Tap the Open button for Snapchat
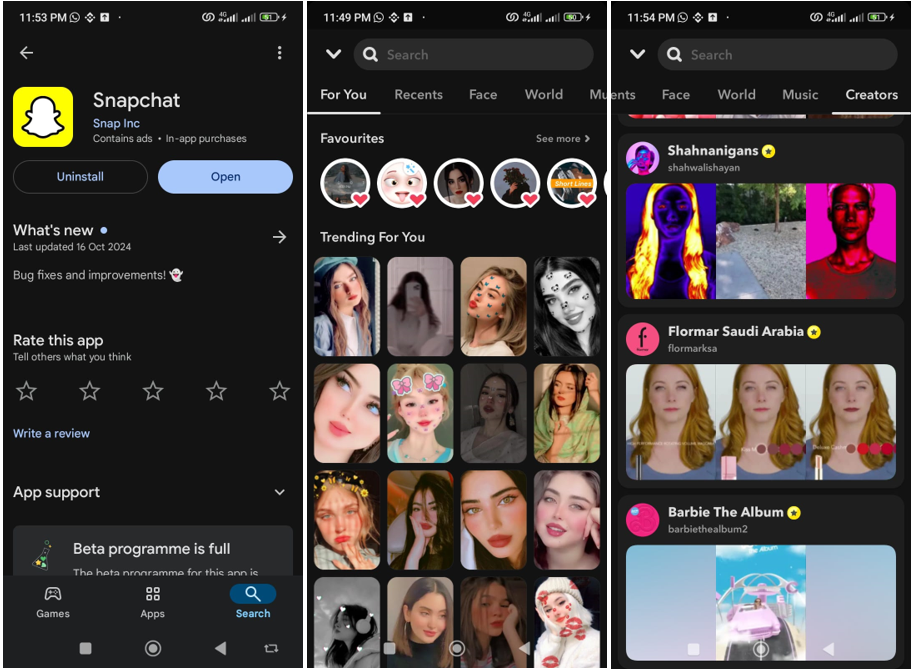This screenshot has width=915, height=672. coord(225,177)
